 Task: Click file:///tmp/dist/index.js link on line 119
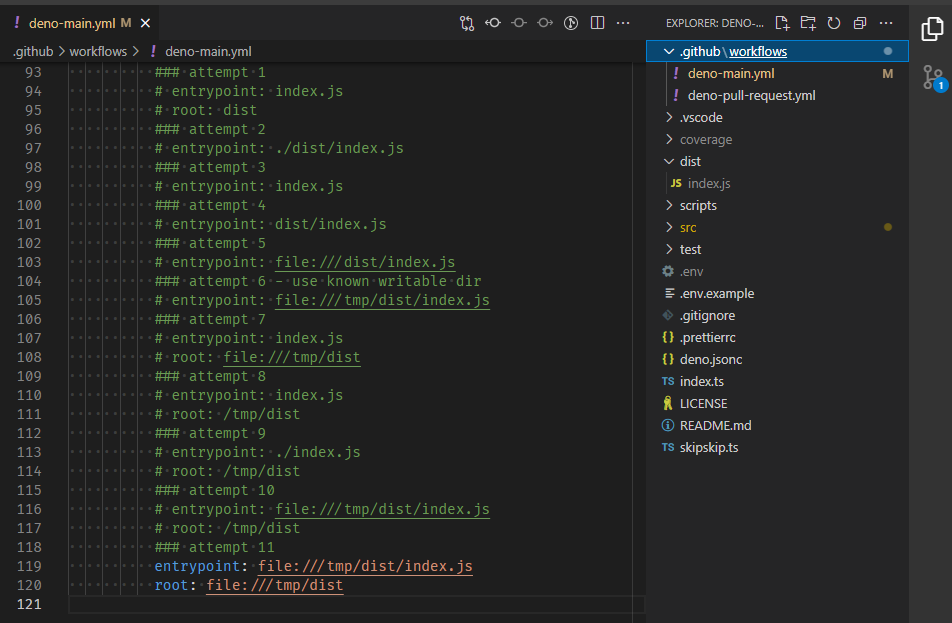pyautogui.click(x=365, y=566)
